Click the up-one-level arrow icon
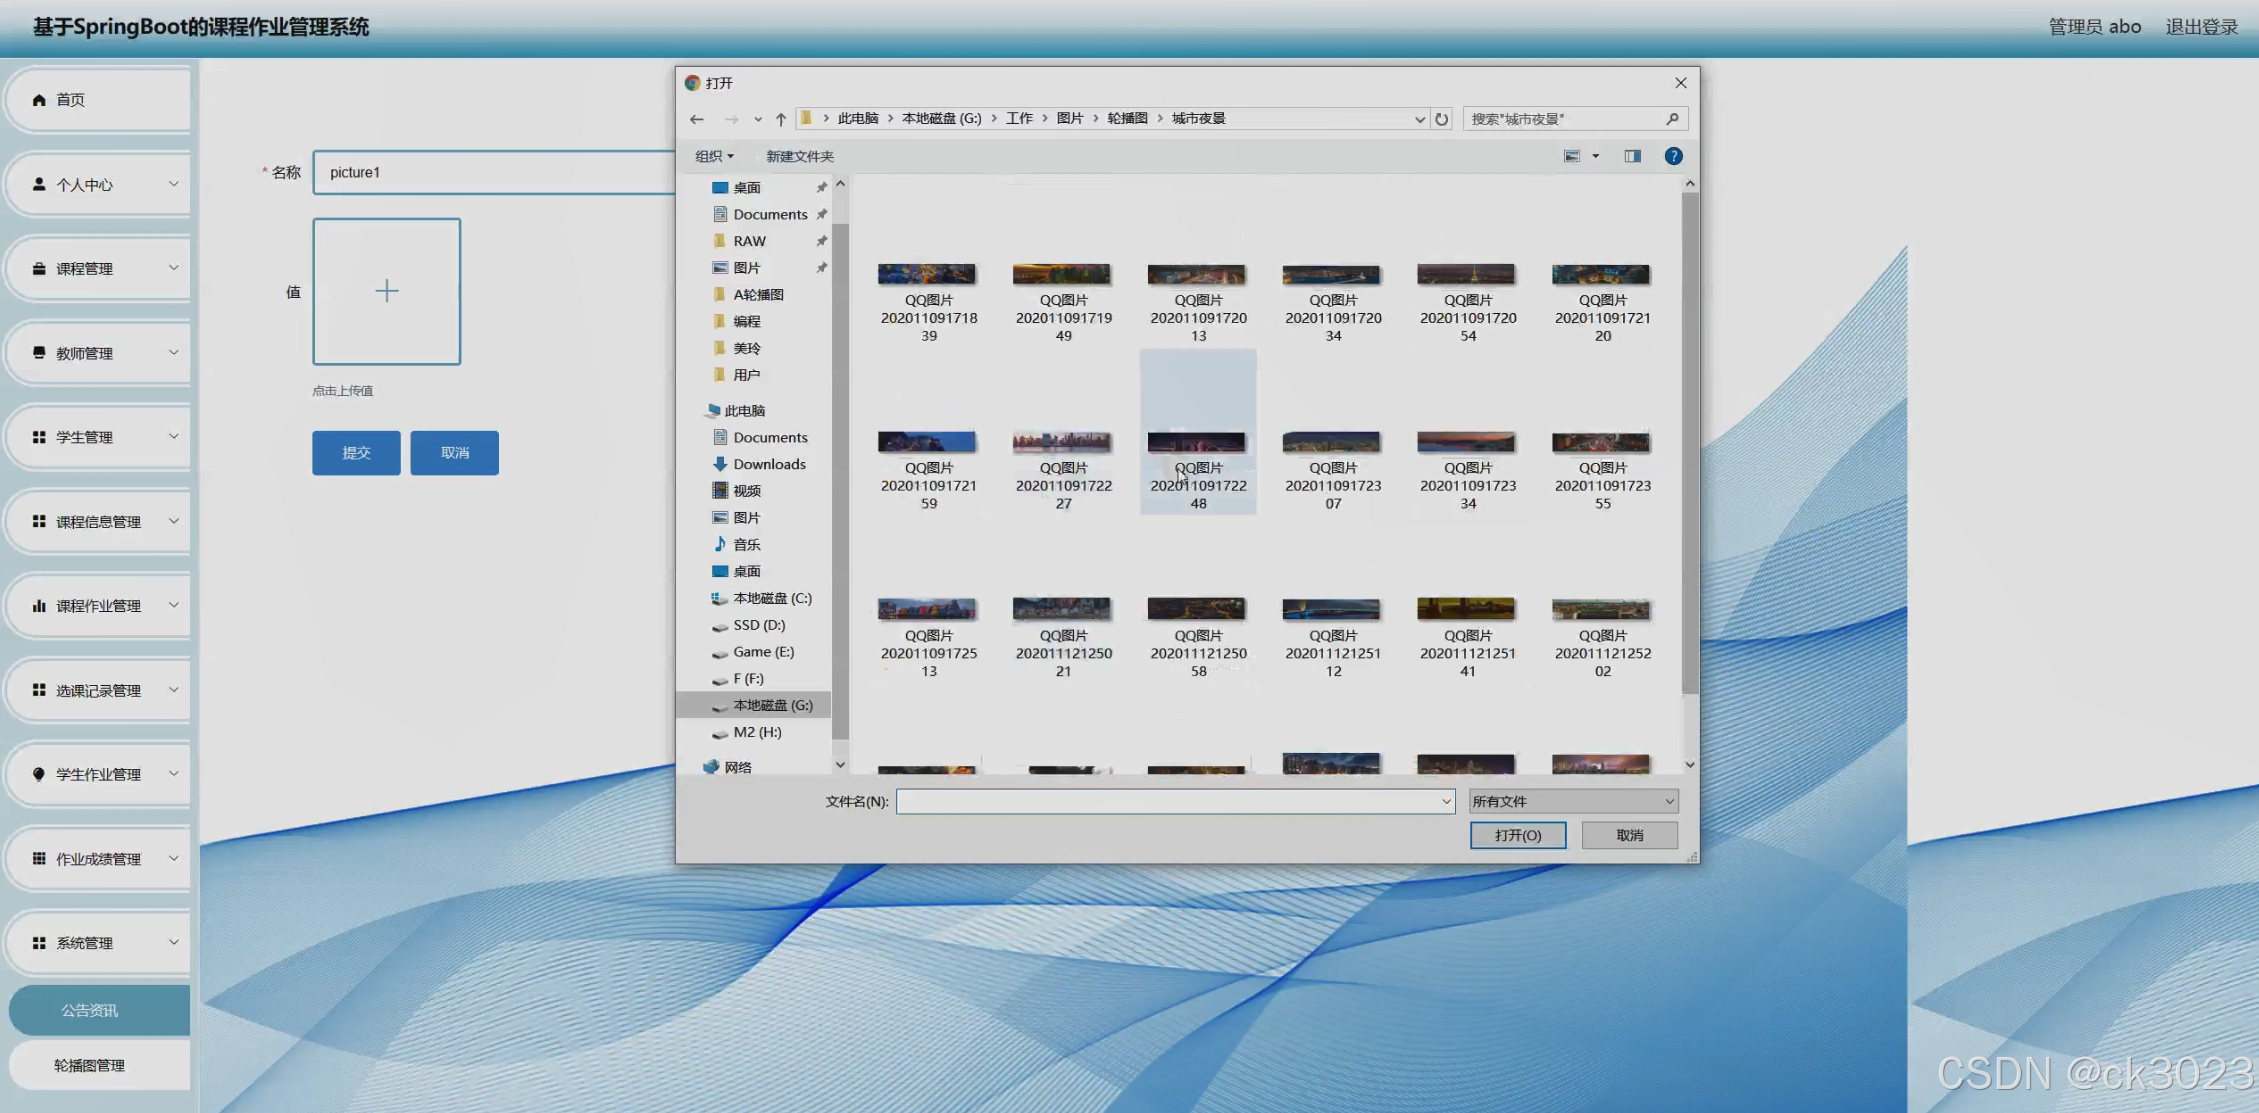 pos(781,119)
